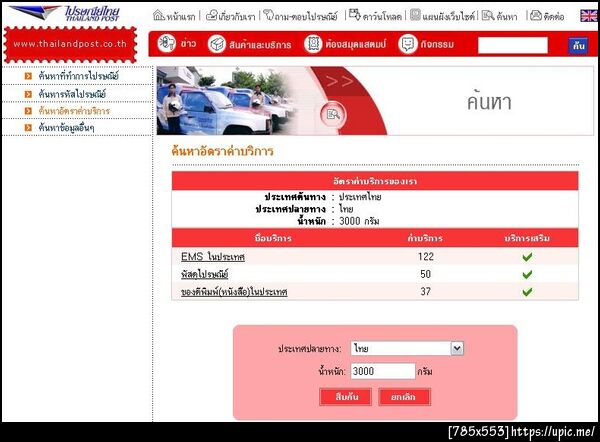Click the สินค้าและบริการ box icon
Screen dimensions: 600x442
[x=217, y=44]
